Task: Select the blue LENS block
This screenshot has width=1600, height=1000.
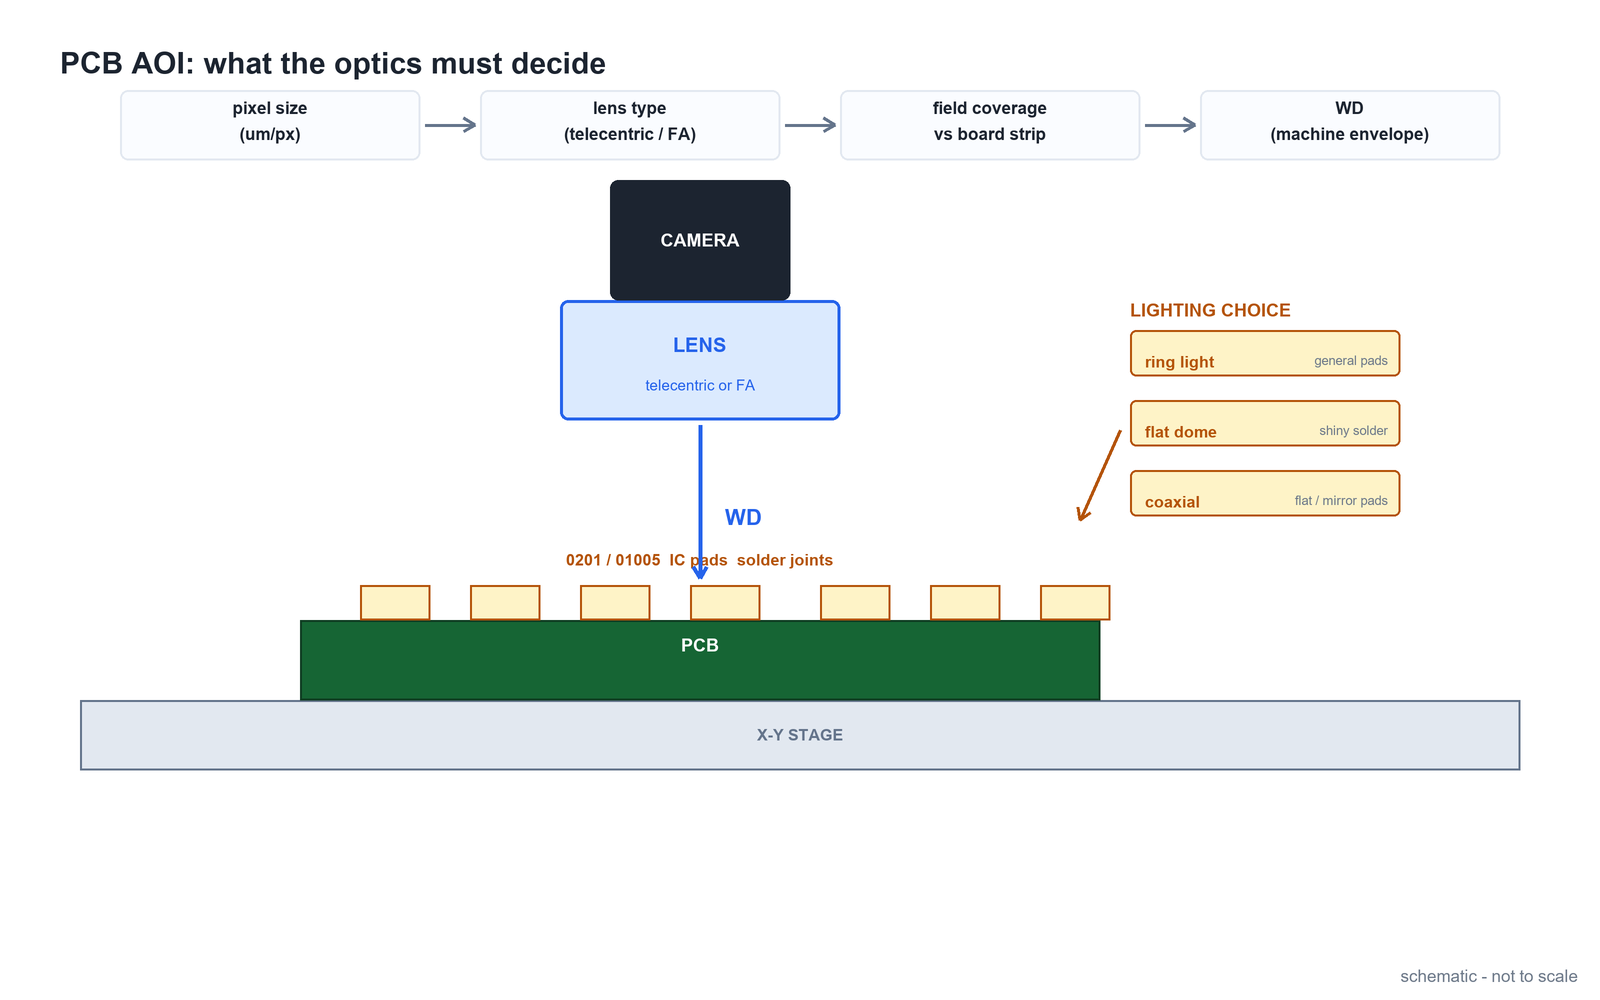Action: click(700, 360)
